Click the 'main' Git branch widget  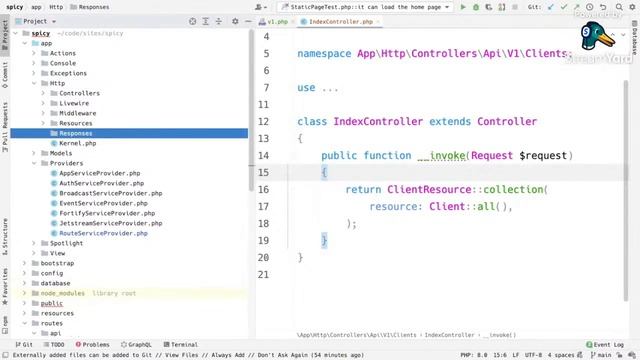click(601, 355)
